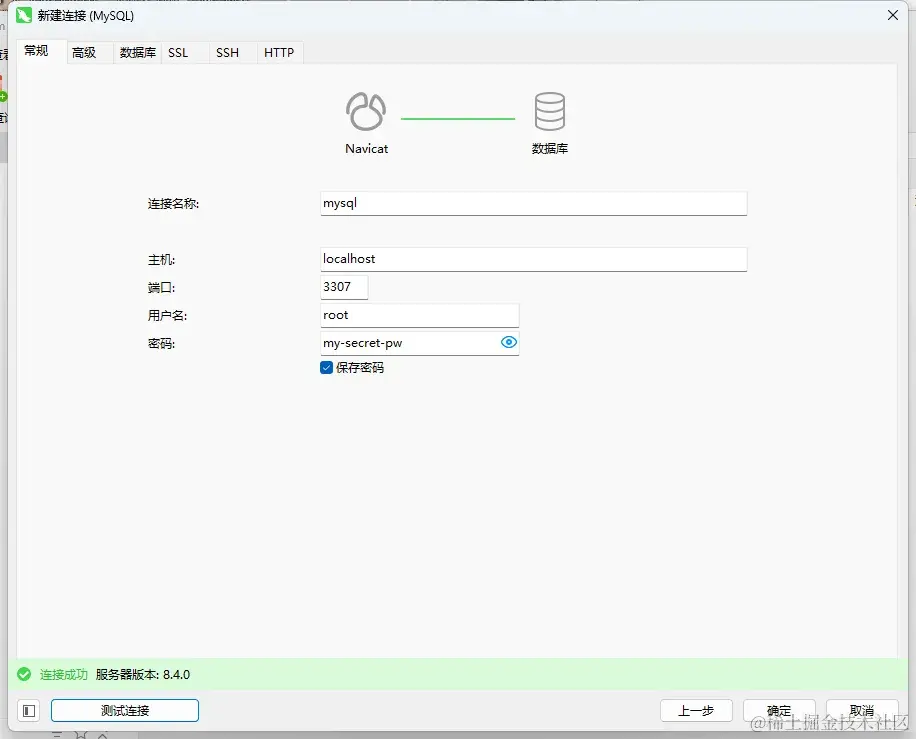
Task: Focus the host field showing localhost
Action: pyautogui.click(x=533, y=259)
